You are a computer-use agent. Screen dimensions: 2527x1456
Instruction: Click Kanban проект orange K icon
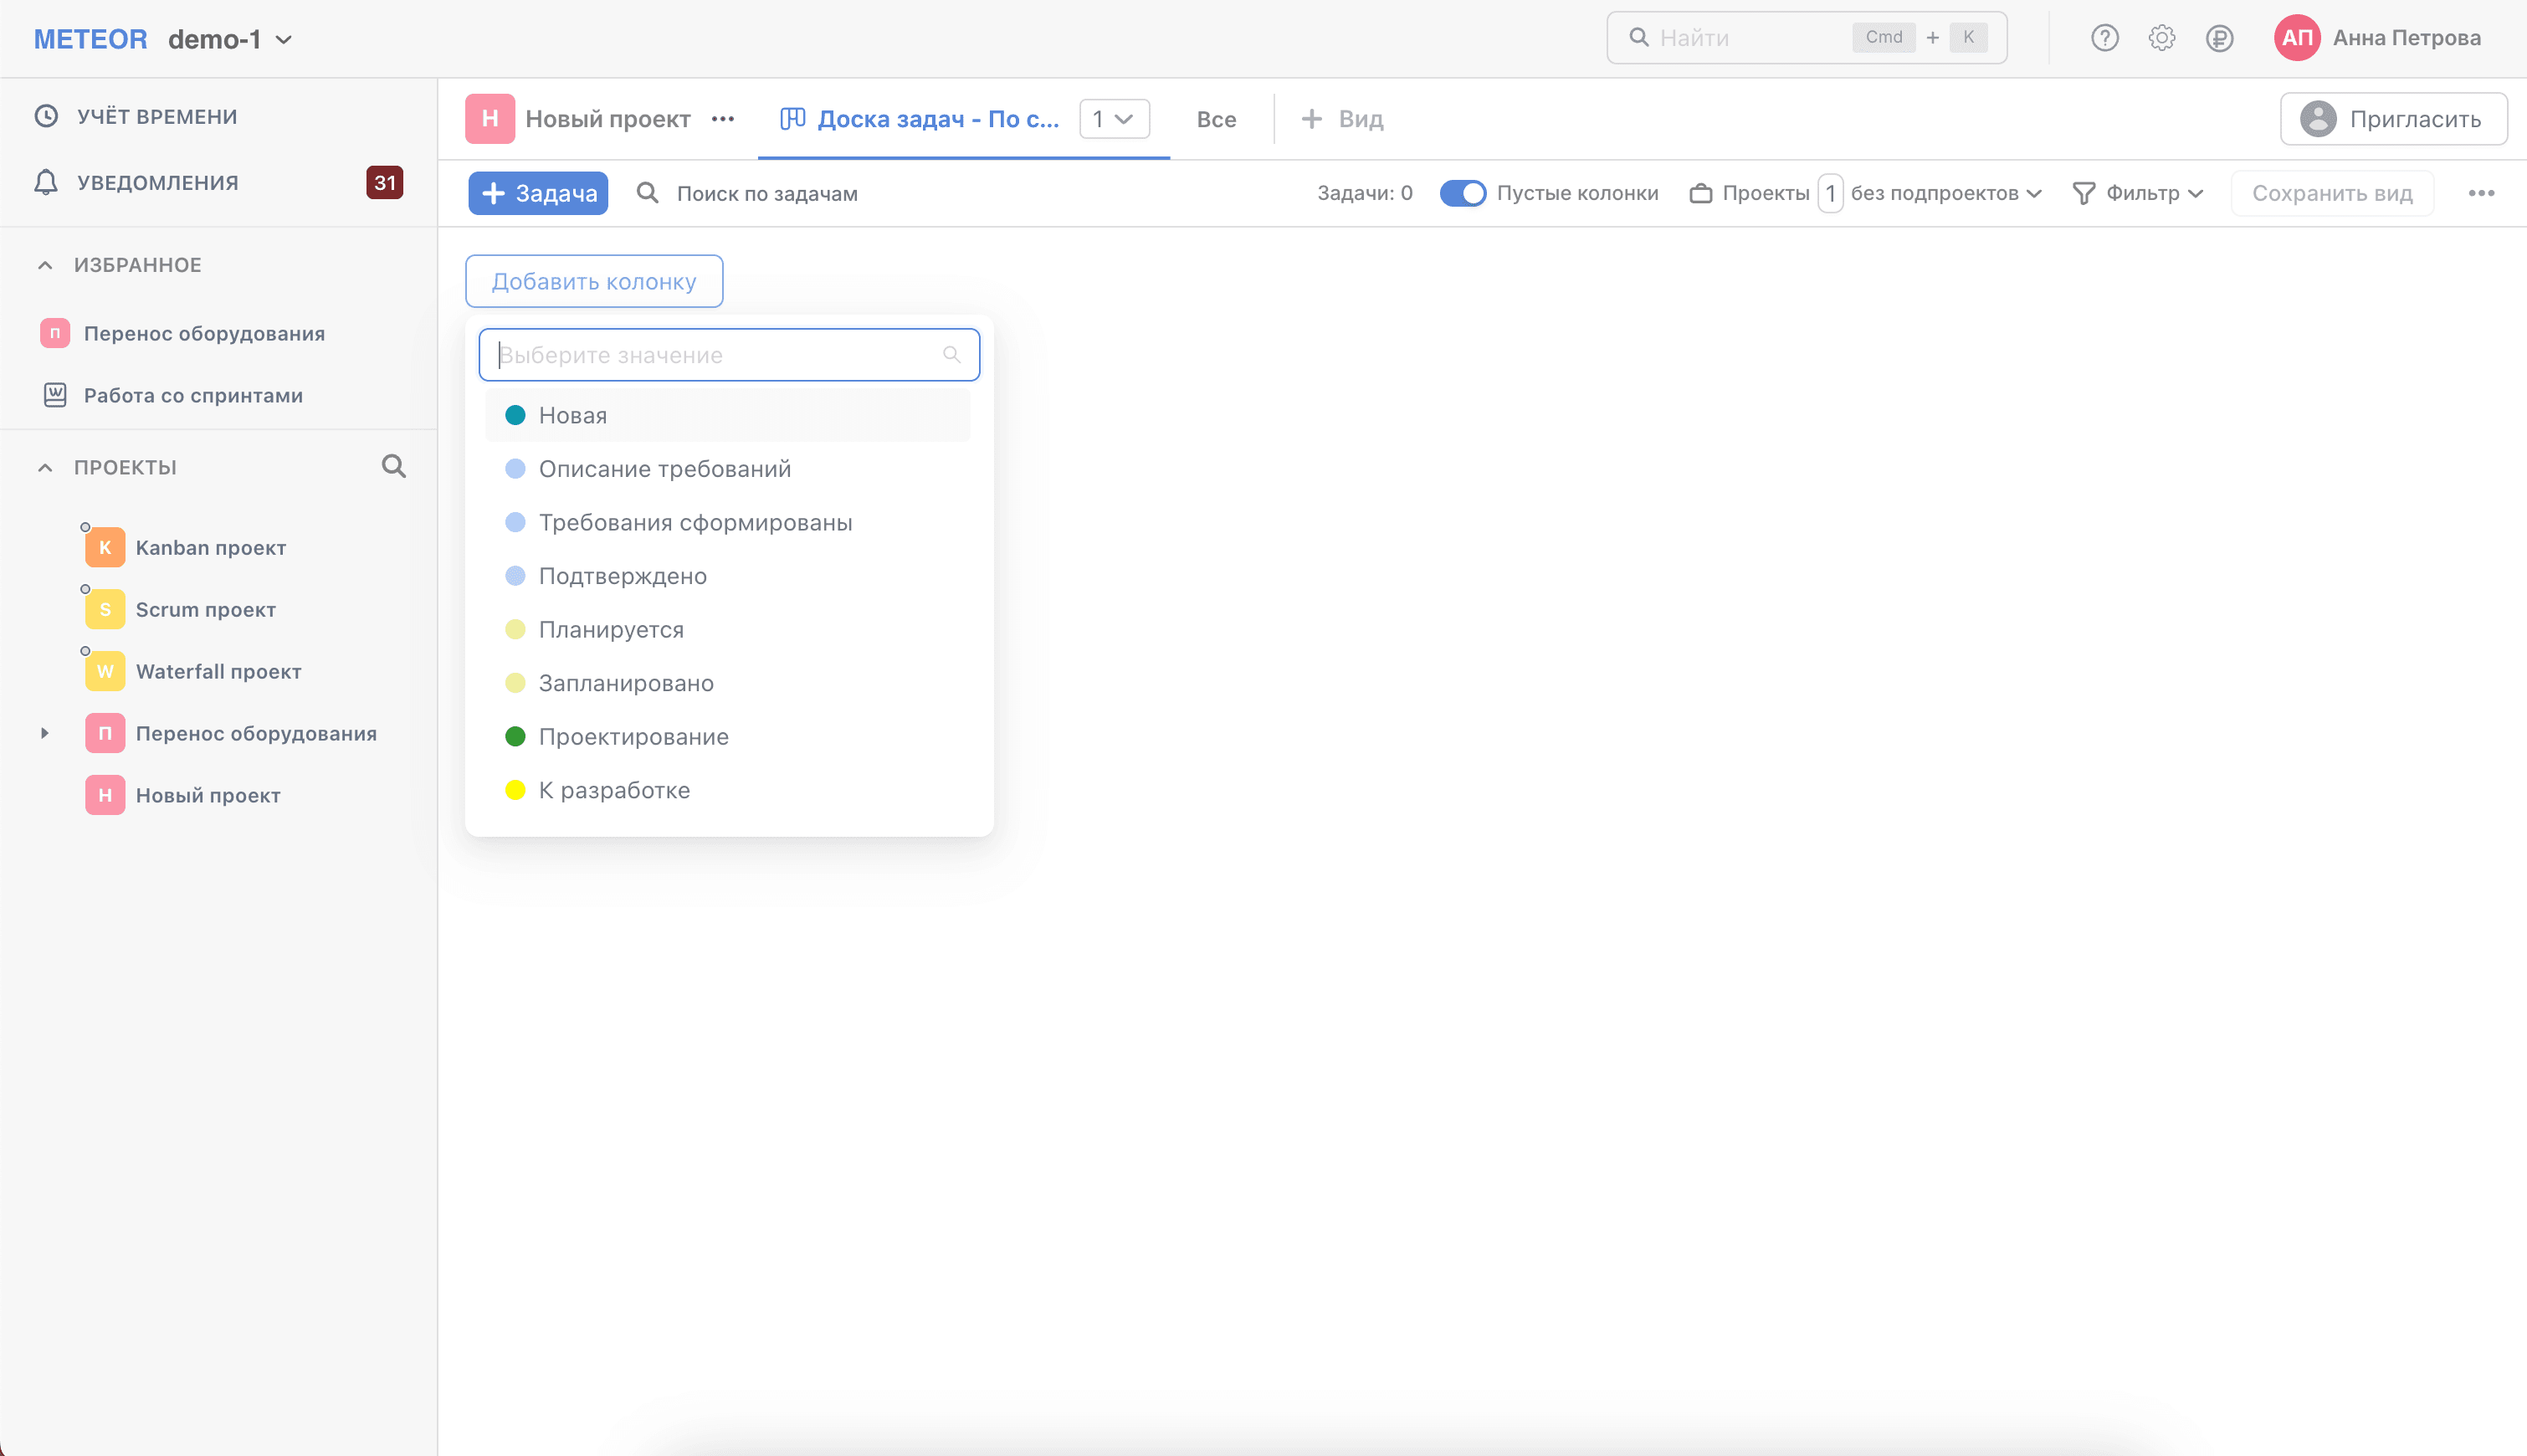(x=105, y=547)
